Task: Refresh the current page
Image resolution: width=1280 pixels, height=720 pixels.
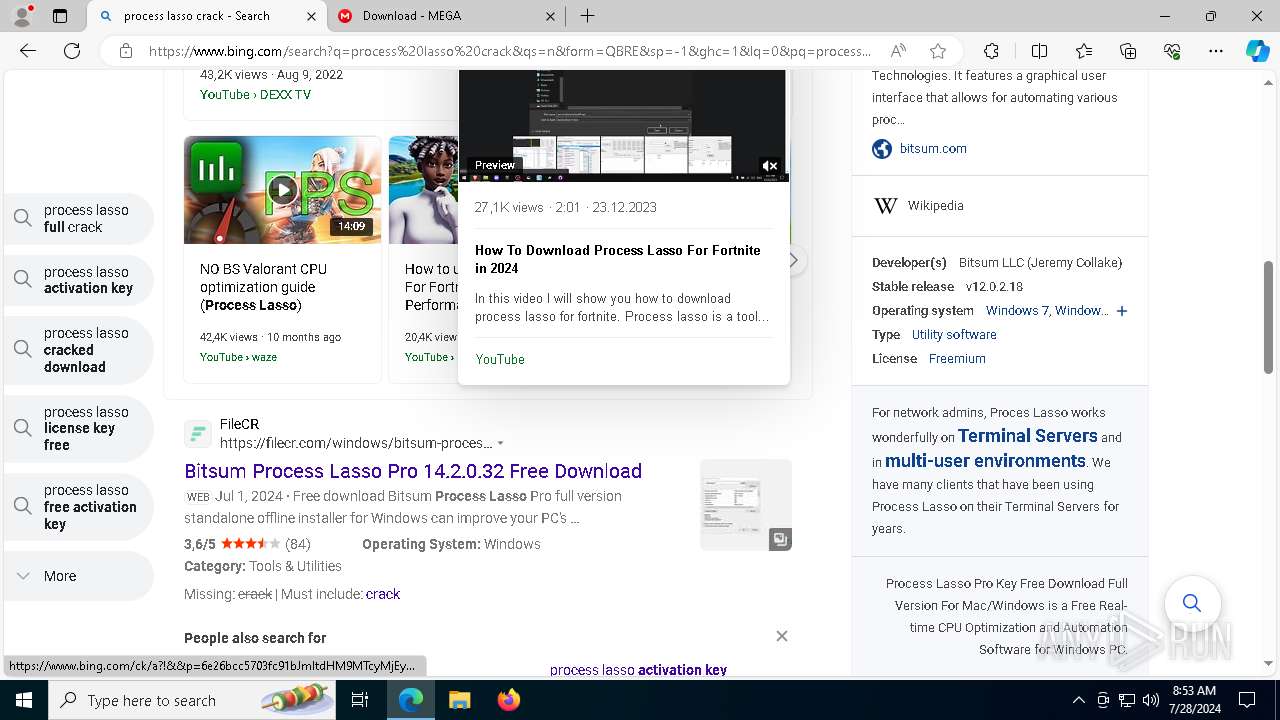Action: pos(72,51)
